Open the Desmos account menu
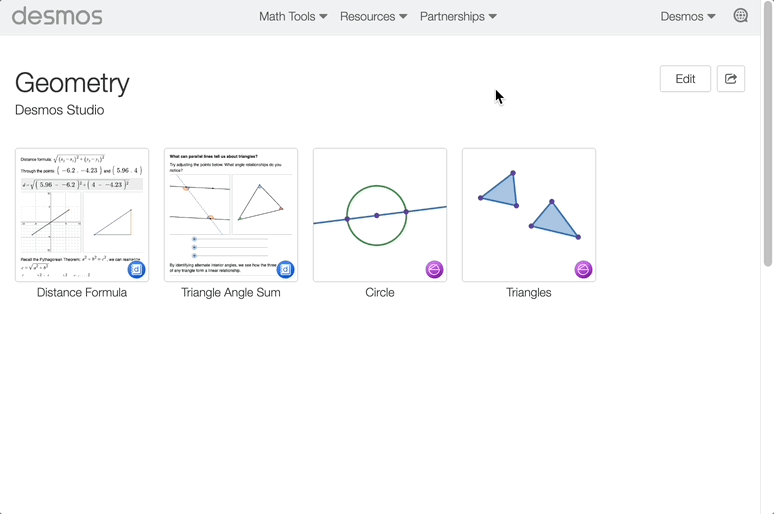Screen dimensions: 774x514 coord(688,16)
